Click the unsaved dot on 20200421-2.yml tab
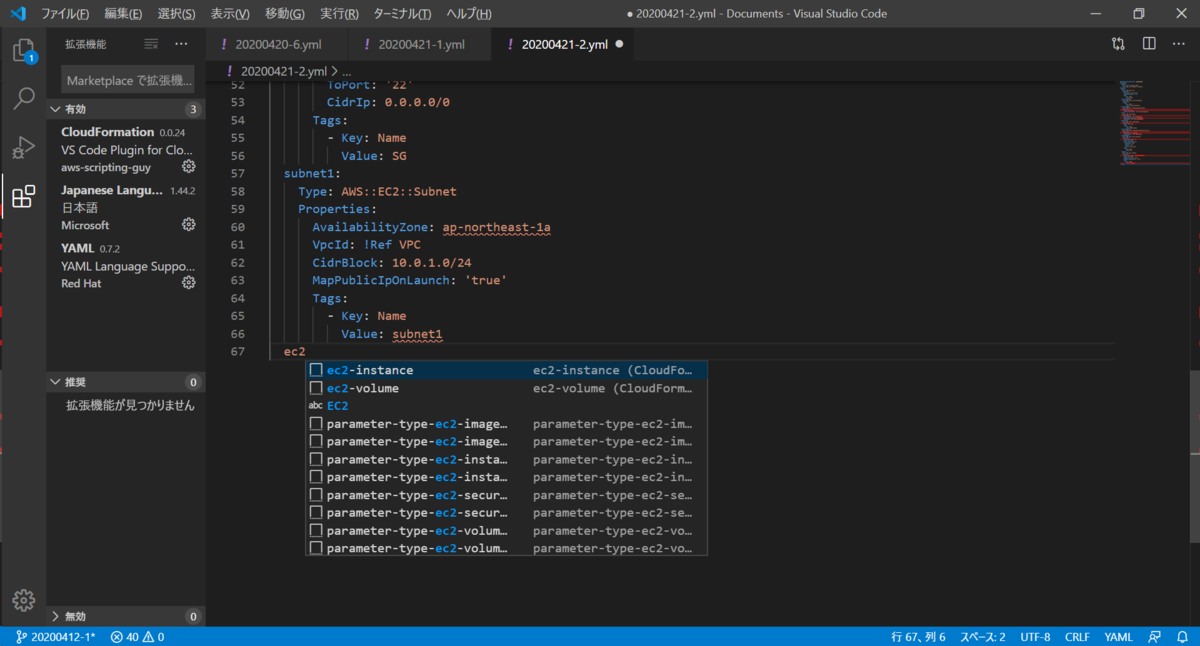1200x646 pixels. pyautogui.click(x=619, y=44)
